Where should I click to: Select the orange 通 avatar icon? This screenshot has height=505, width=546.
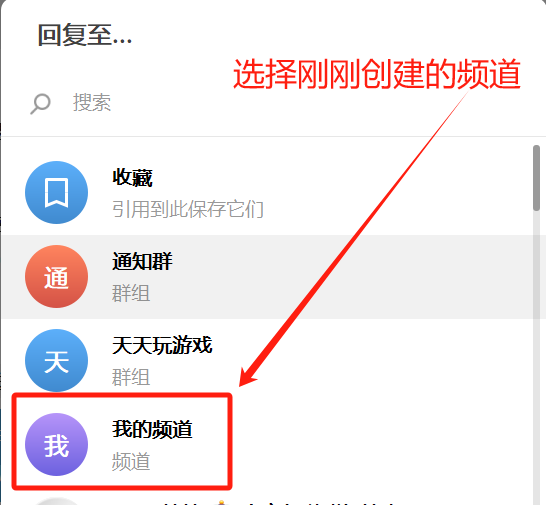click(56, 277)
